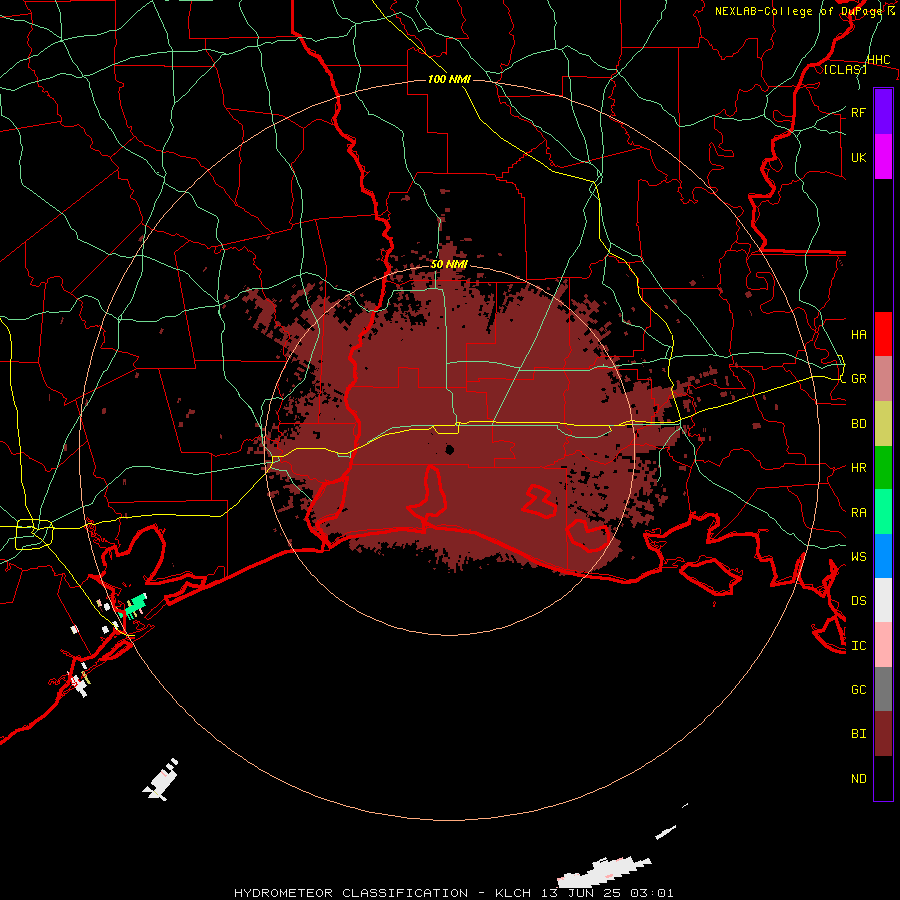The width and height of the screenshot is (900, 900).
Task: Click the GR legend label
Action: [859, 379]
